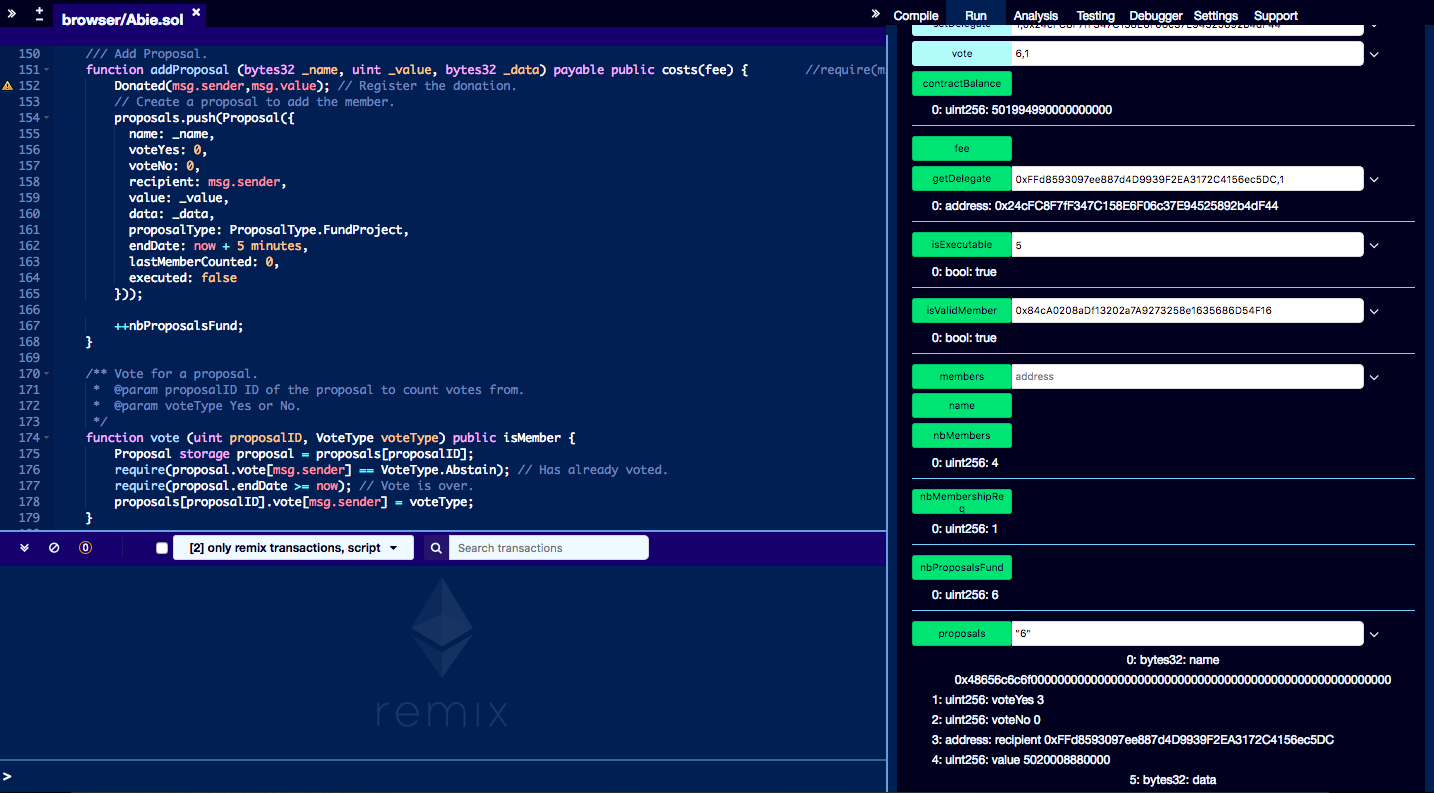Click the voteYes 3 output line

(987, 700)
